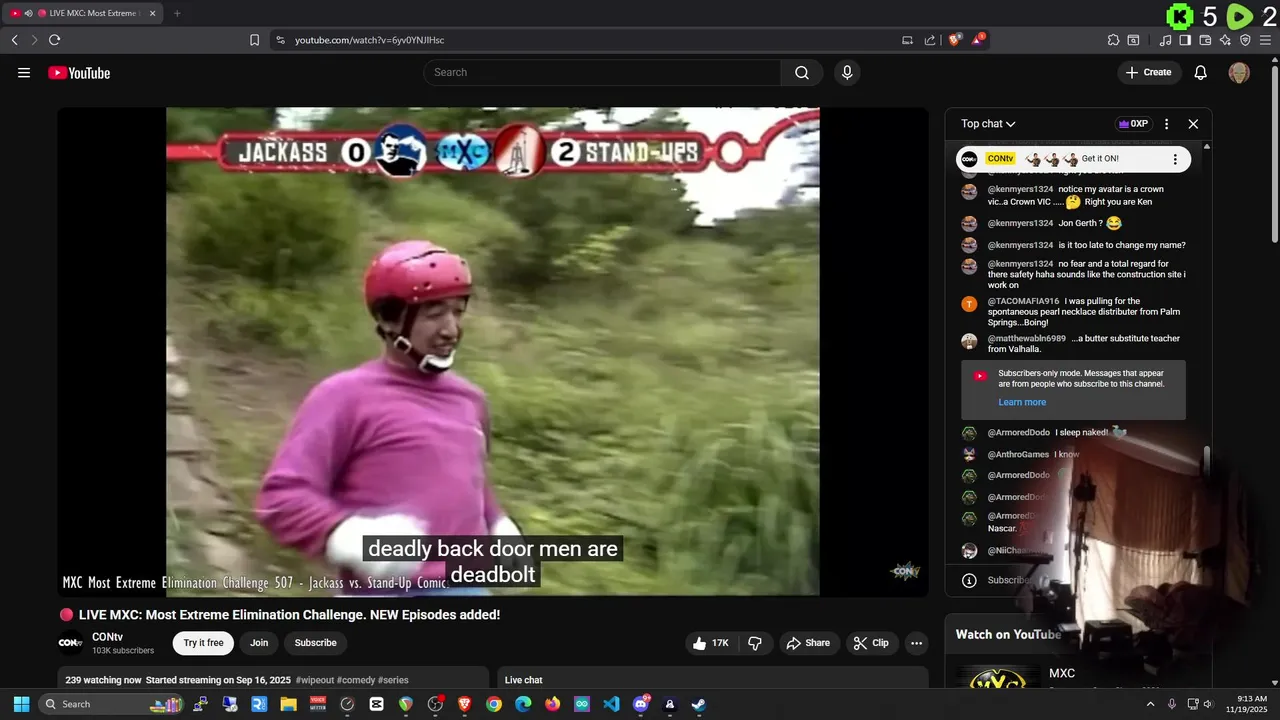Image resolution: width=1280 pixels, height=720 pixels.
Task: Click the YouTube search input field
Action: click(602, 72)
